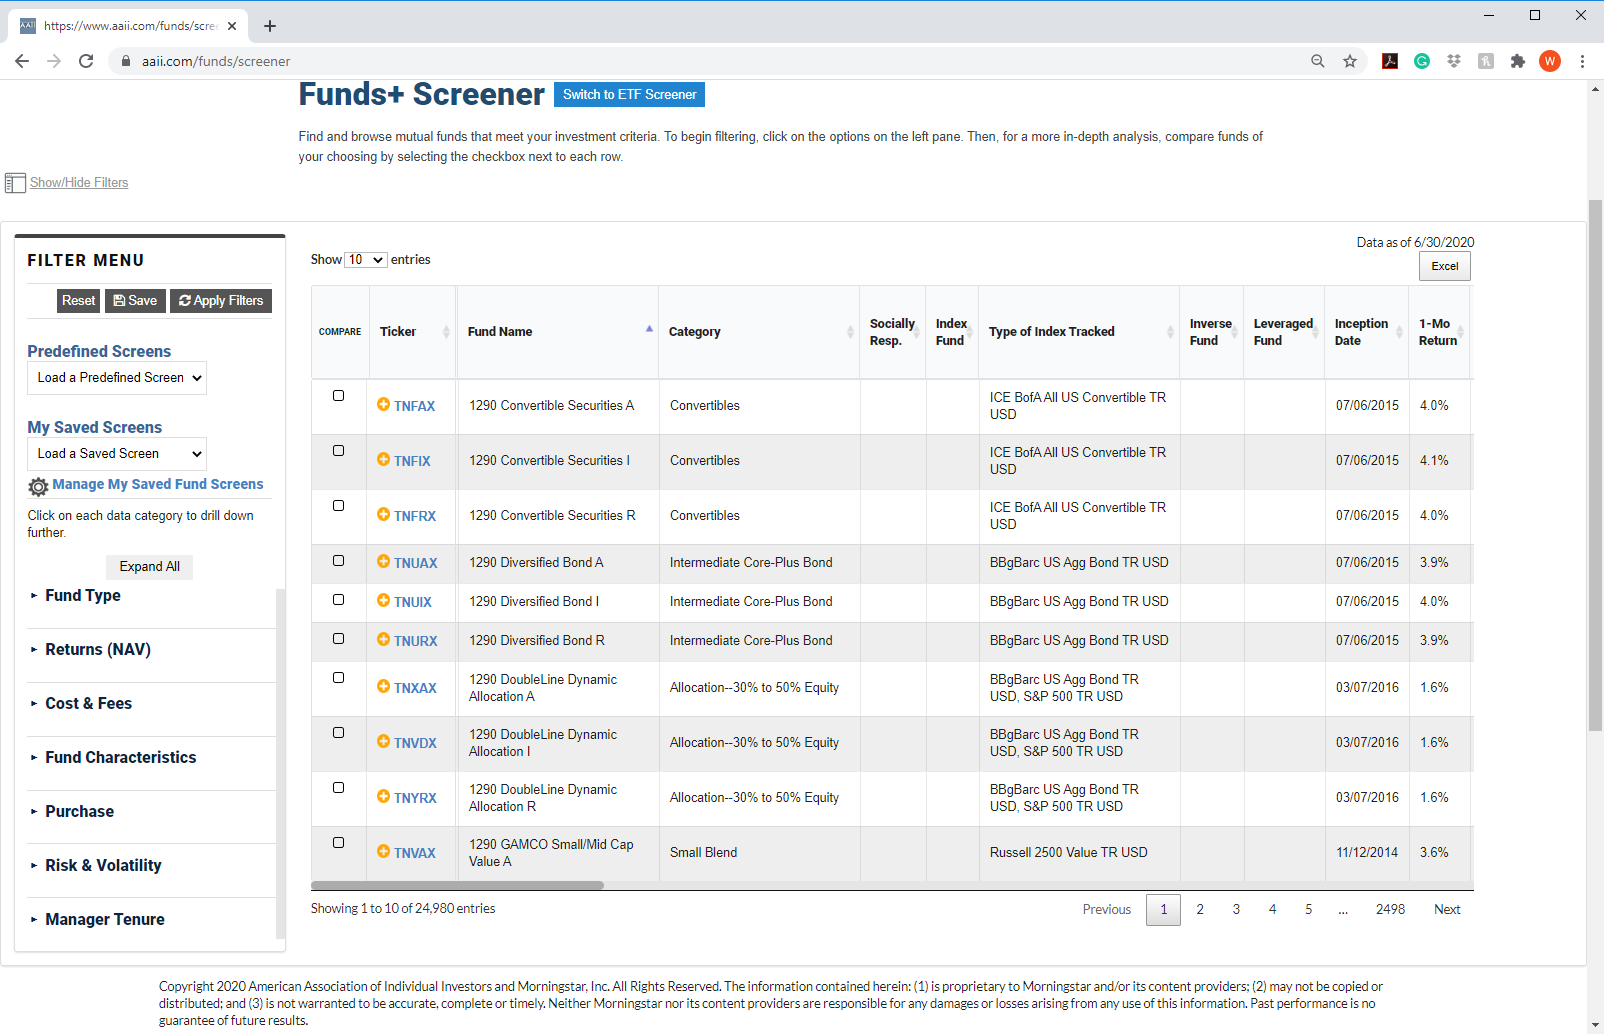The width and height of the screenshot is (1604, 1034).
Task: Open a new browser tab
Action: click(x=270, y=26)
